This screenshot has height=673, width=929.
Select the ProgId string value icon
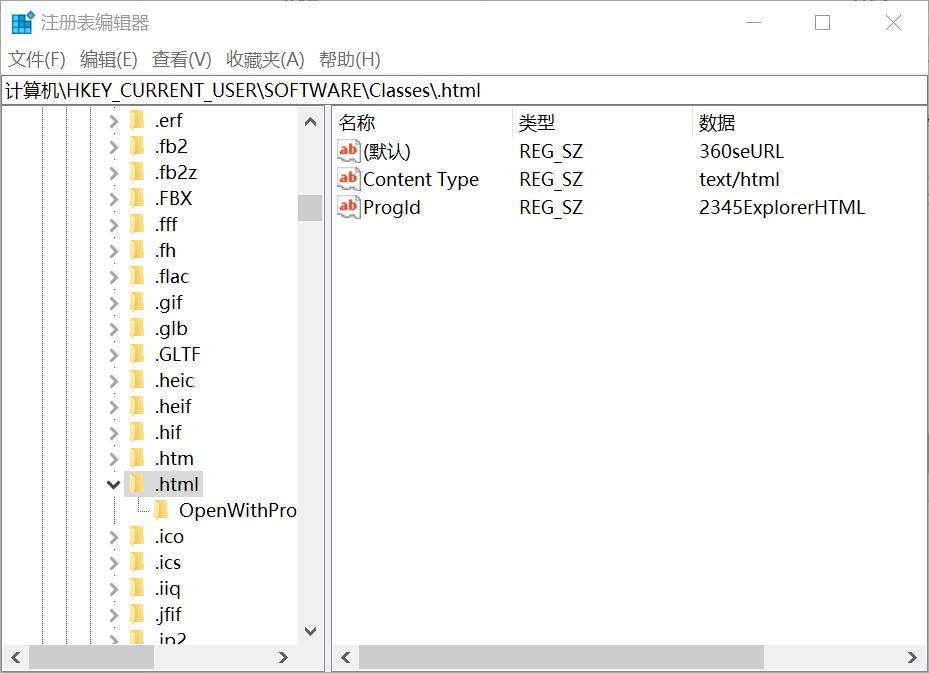click(x=347, y=207)
